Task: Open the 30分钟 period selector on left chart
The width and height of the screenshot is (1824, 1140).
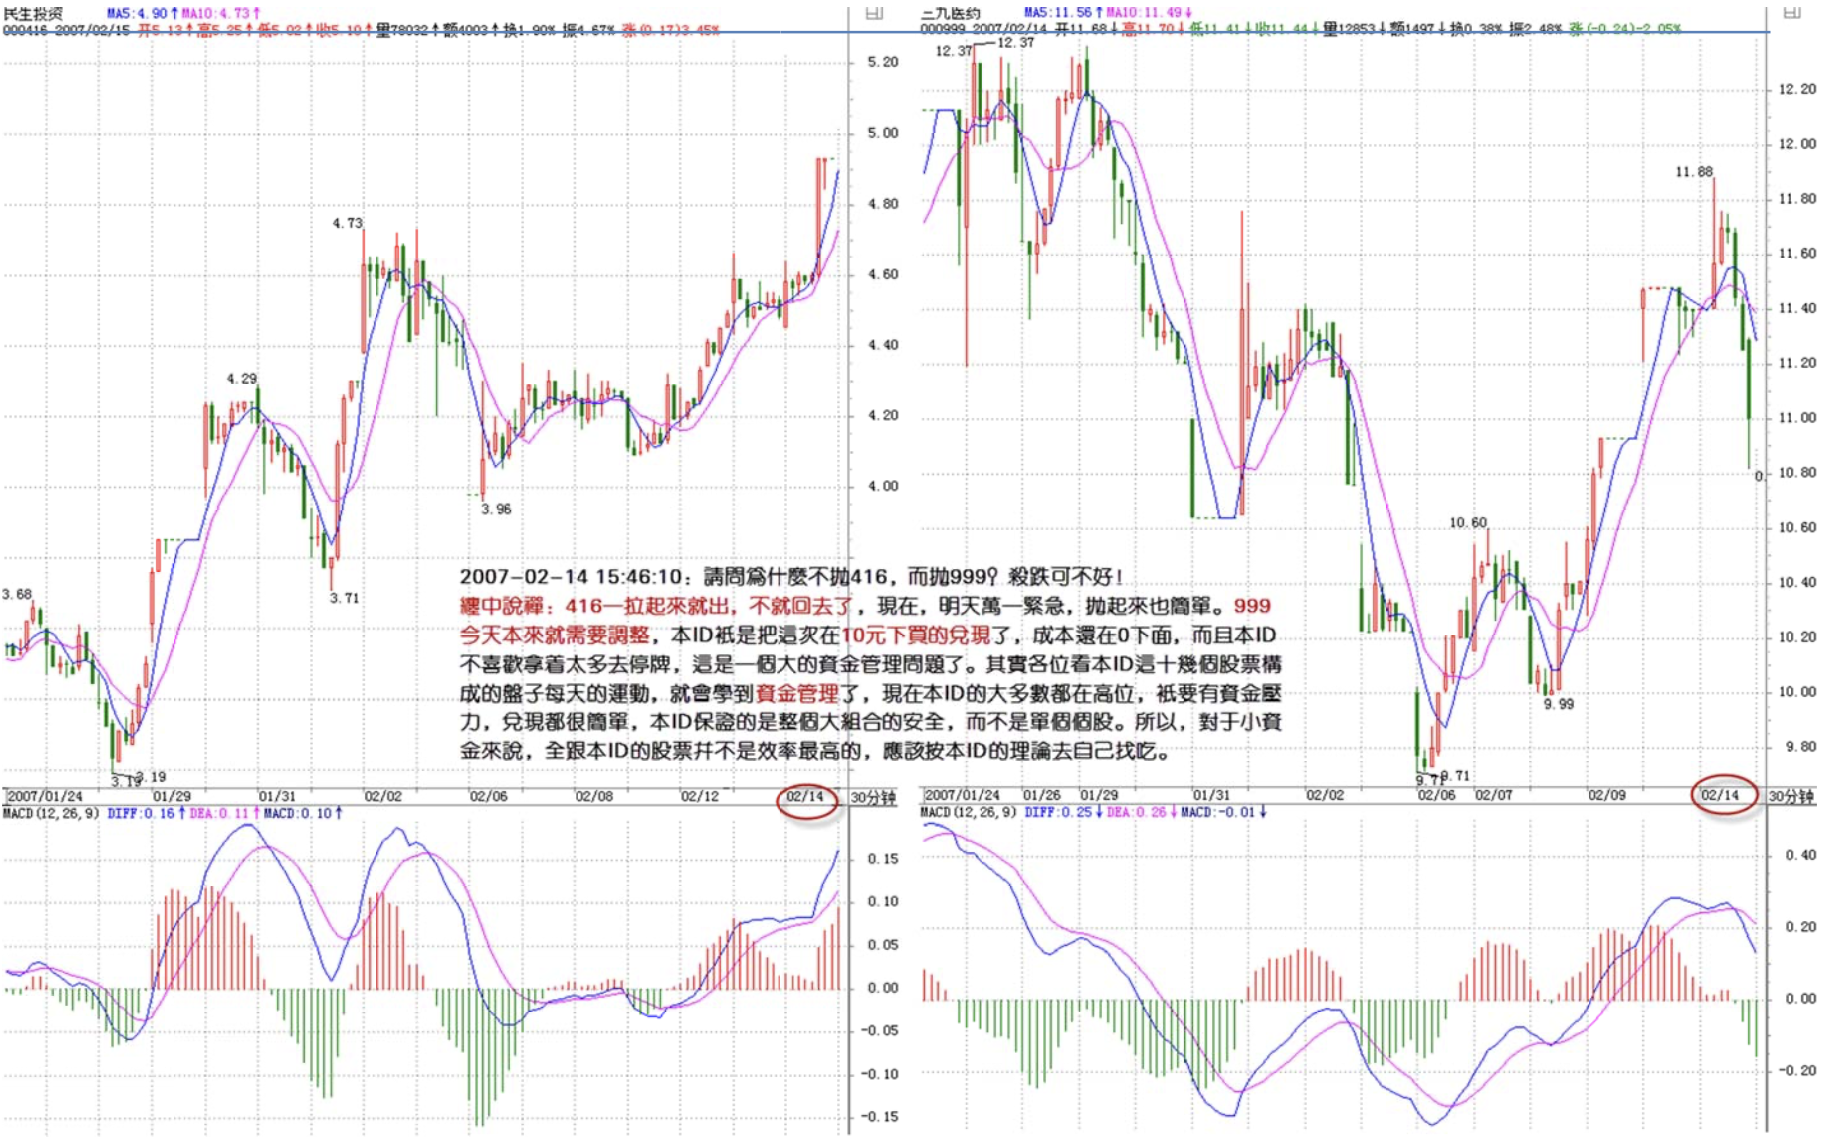Action: coord(872,797)
